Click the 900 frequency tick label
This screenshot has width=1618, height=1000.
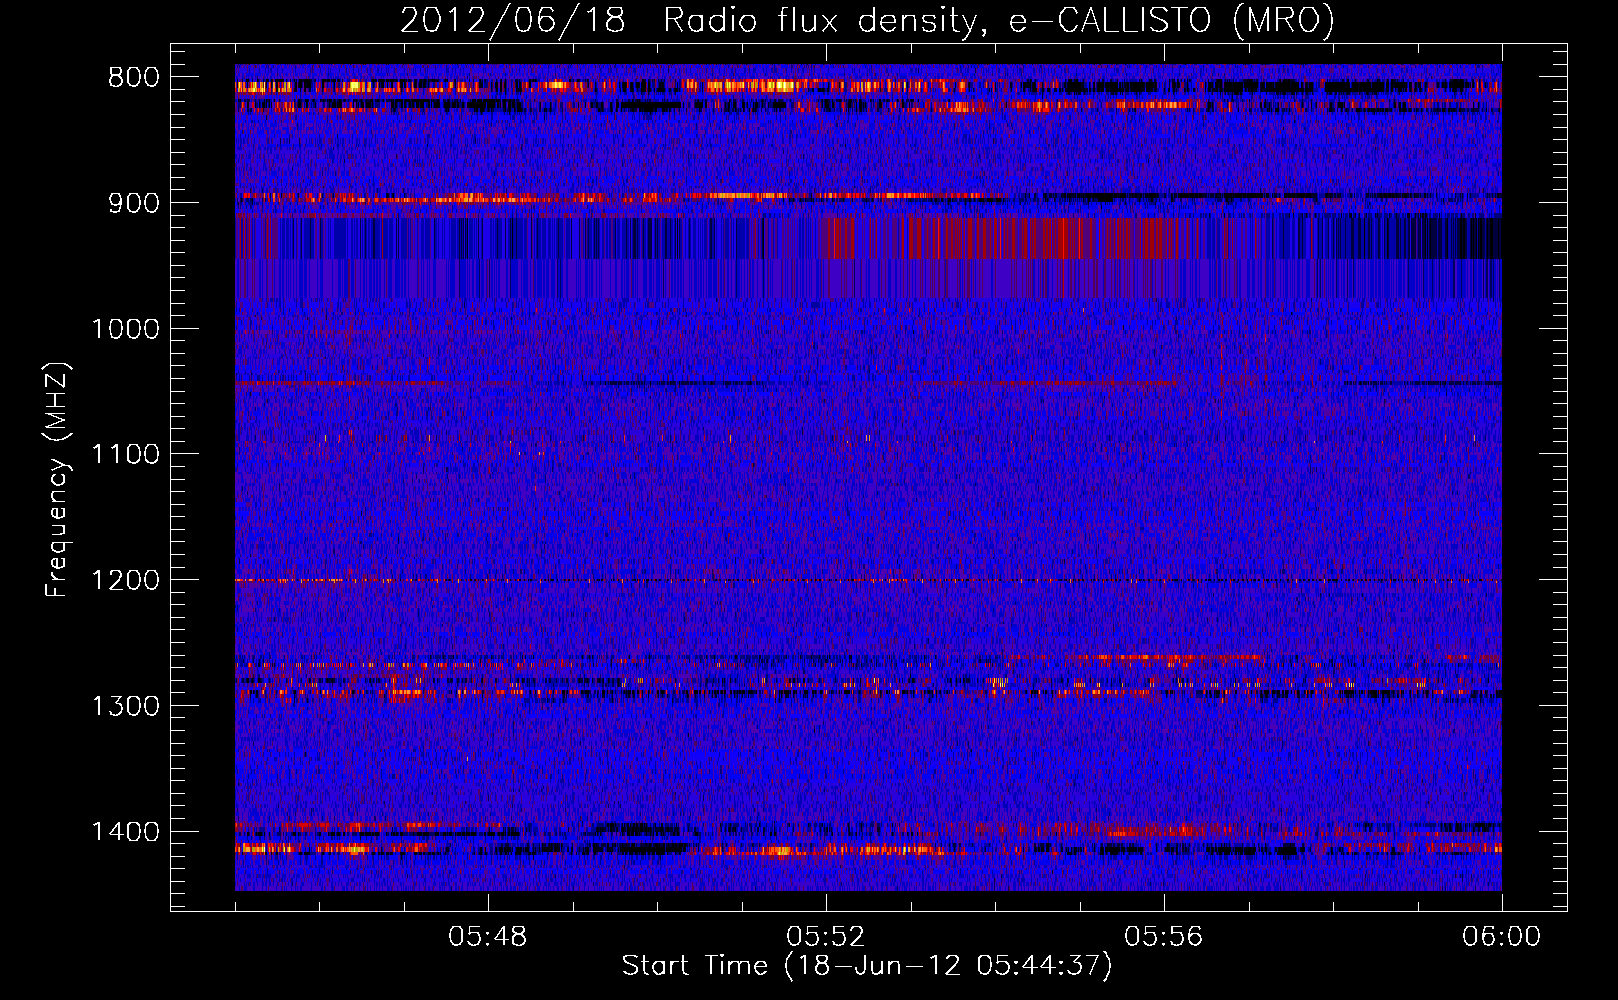(134, 203)
